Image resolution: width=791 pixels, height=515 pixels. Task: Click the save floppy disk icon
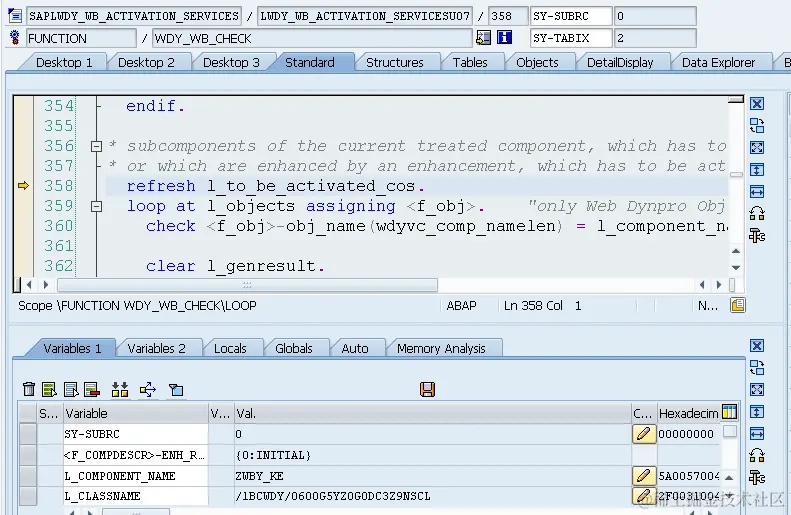(x=427, y=389)
